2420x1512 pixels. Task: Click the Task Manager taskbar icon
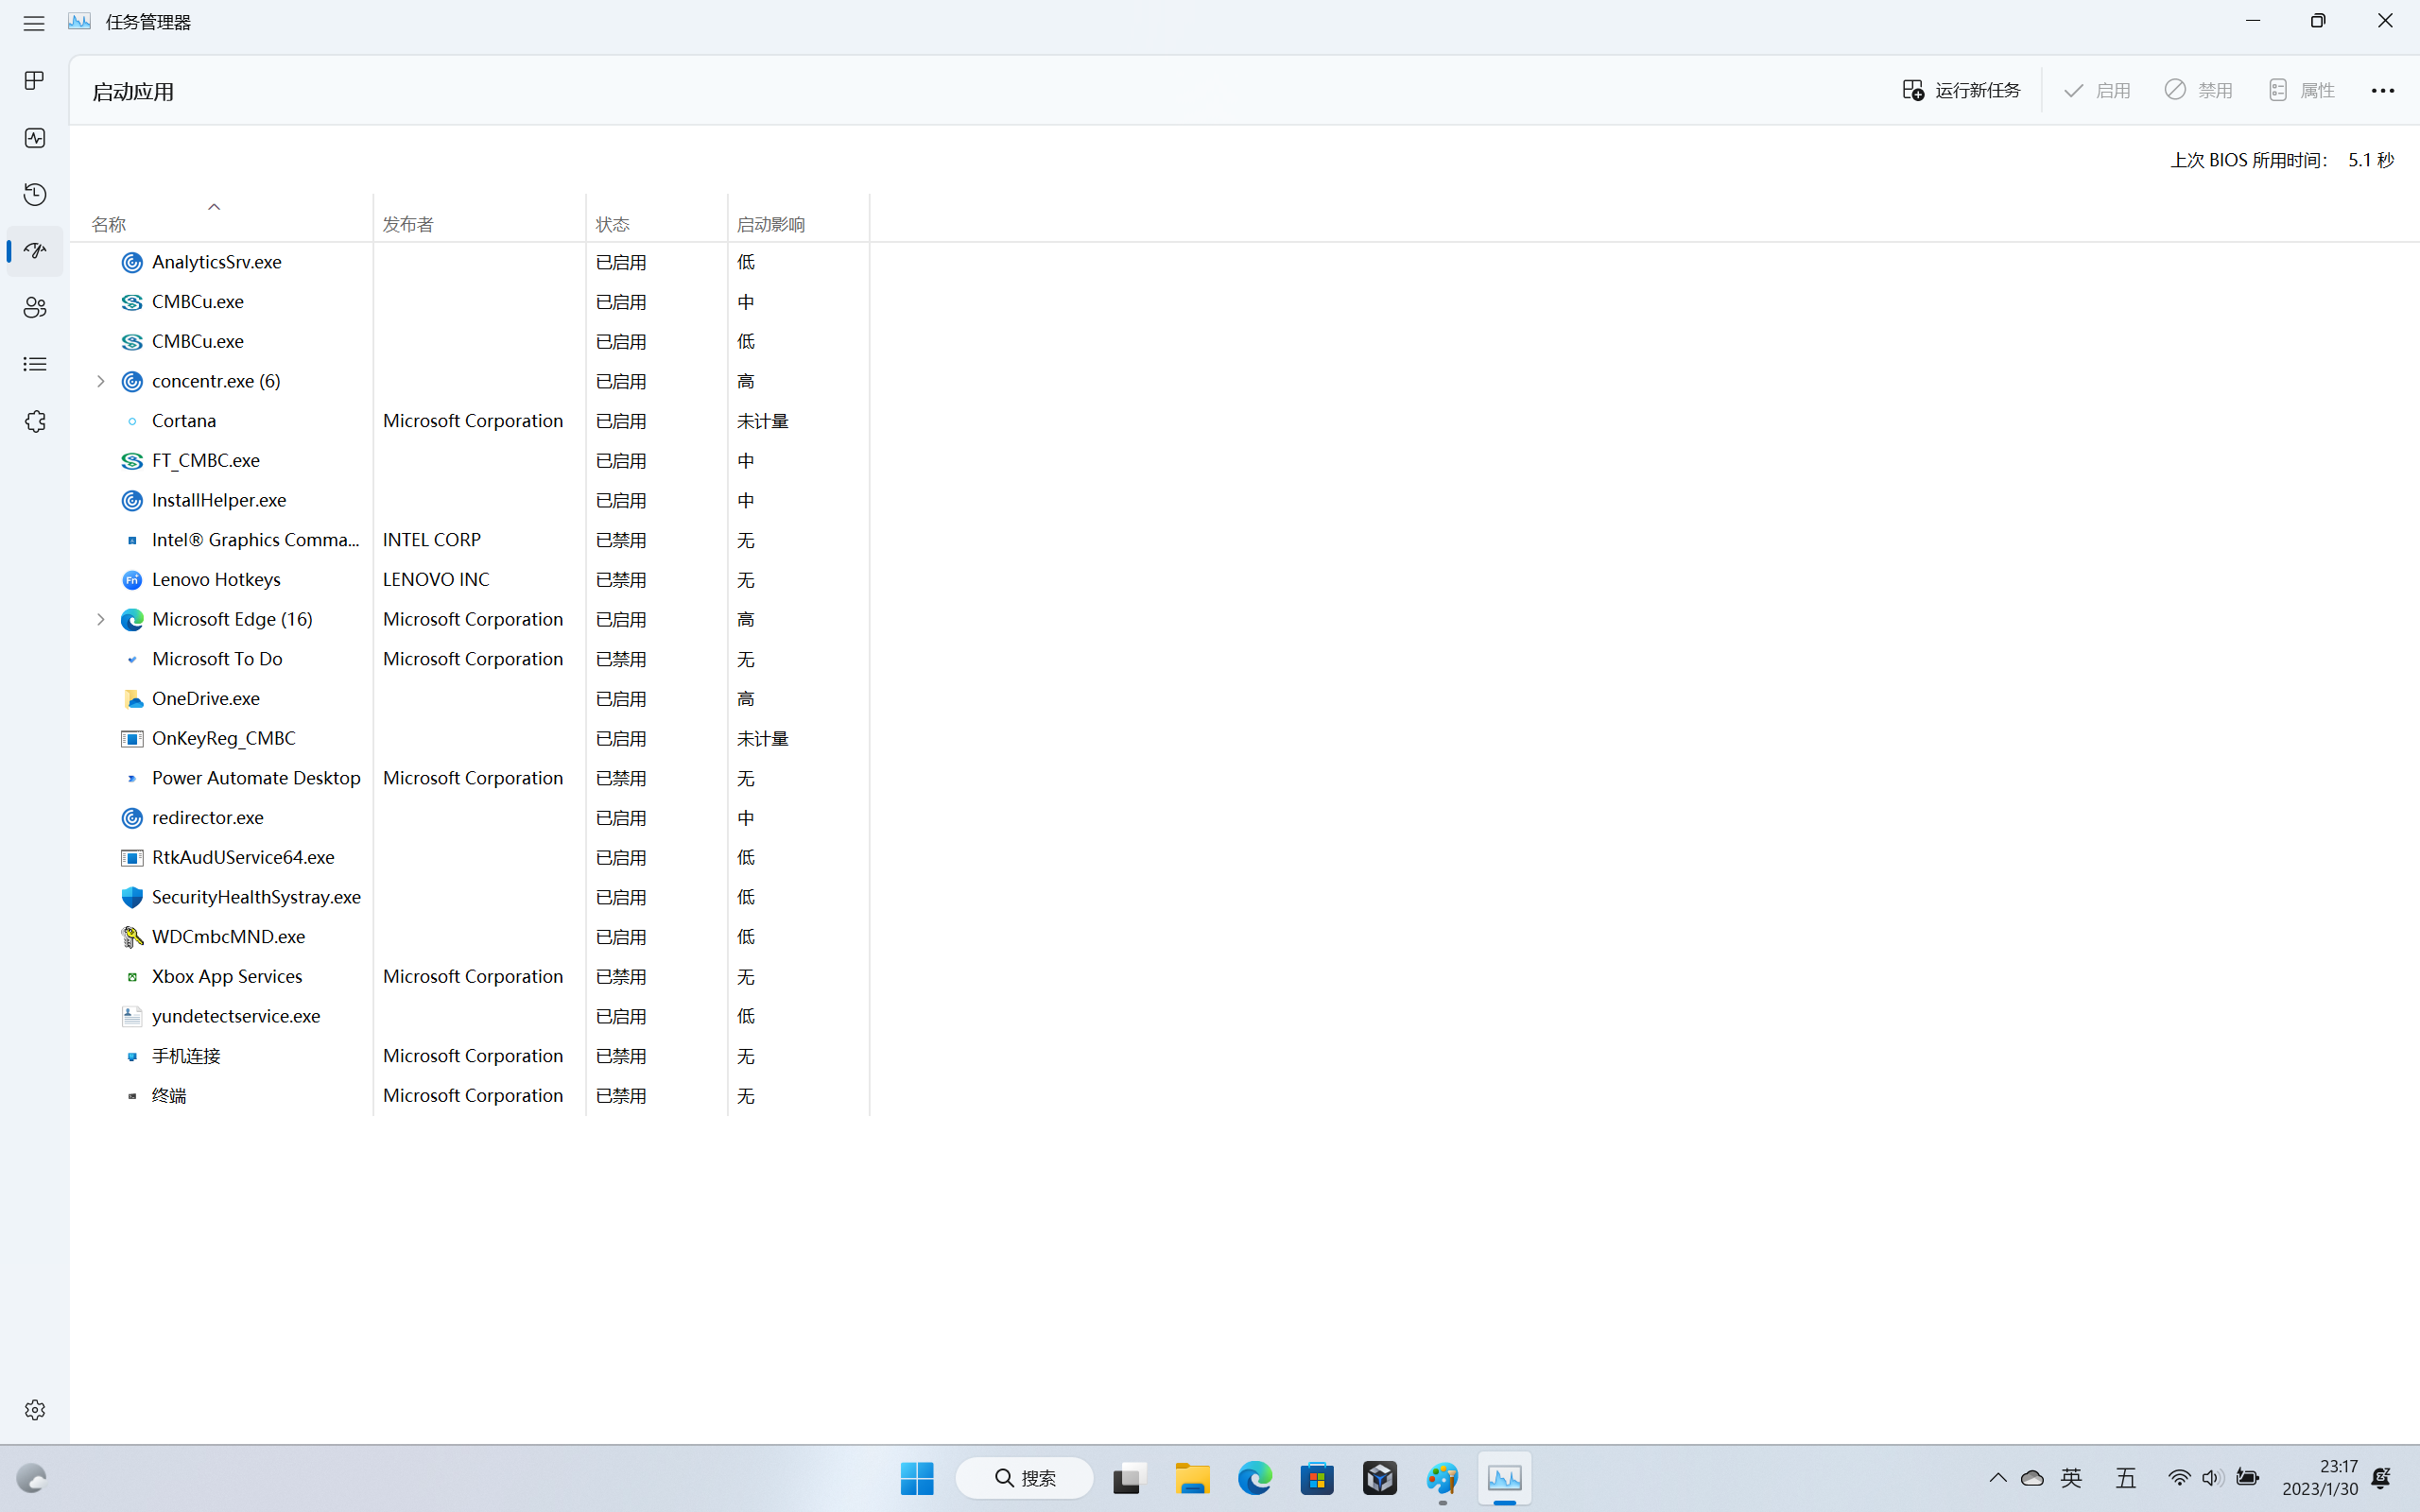(1505, 1478)
